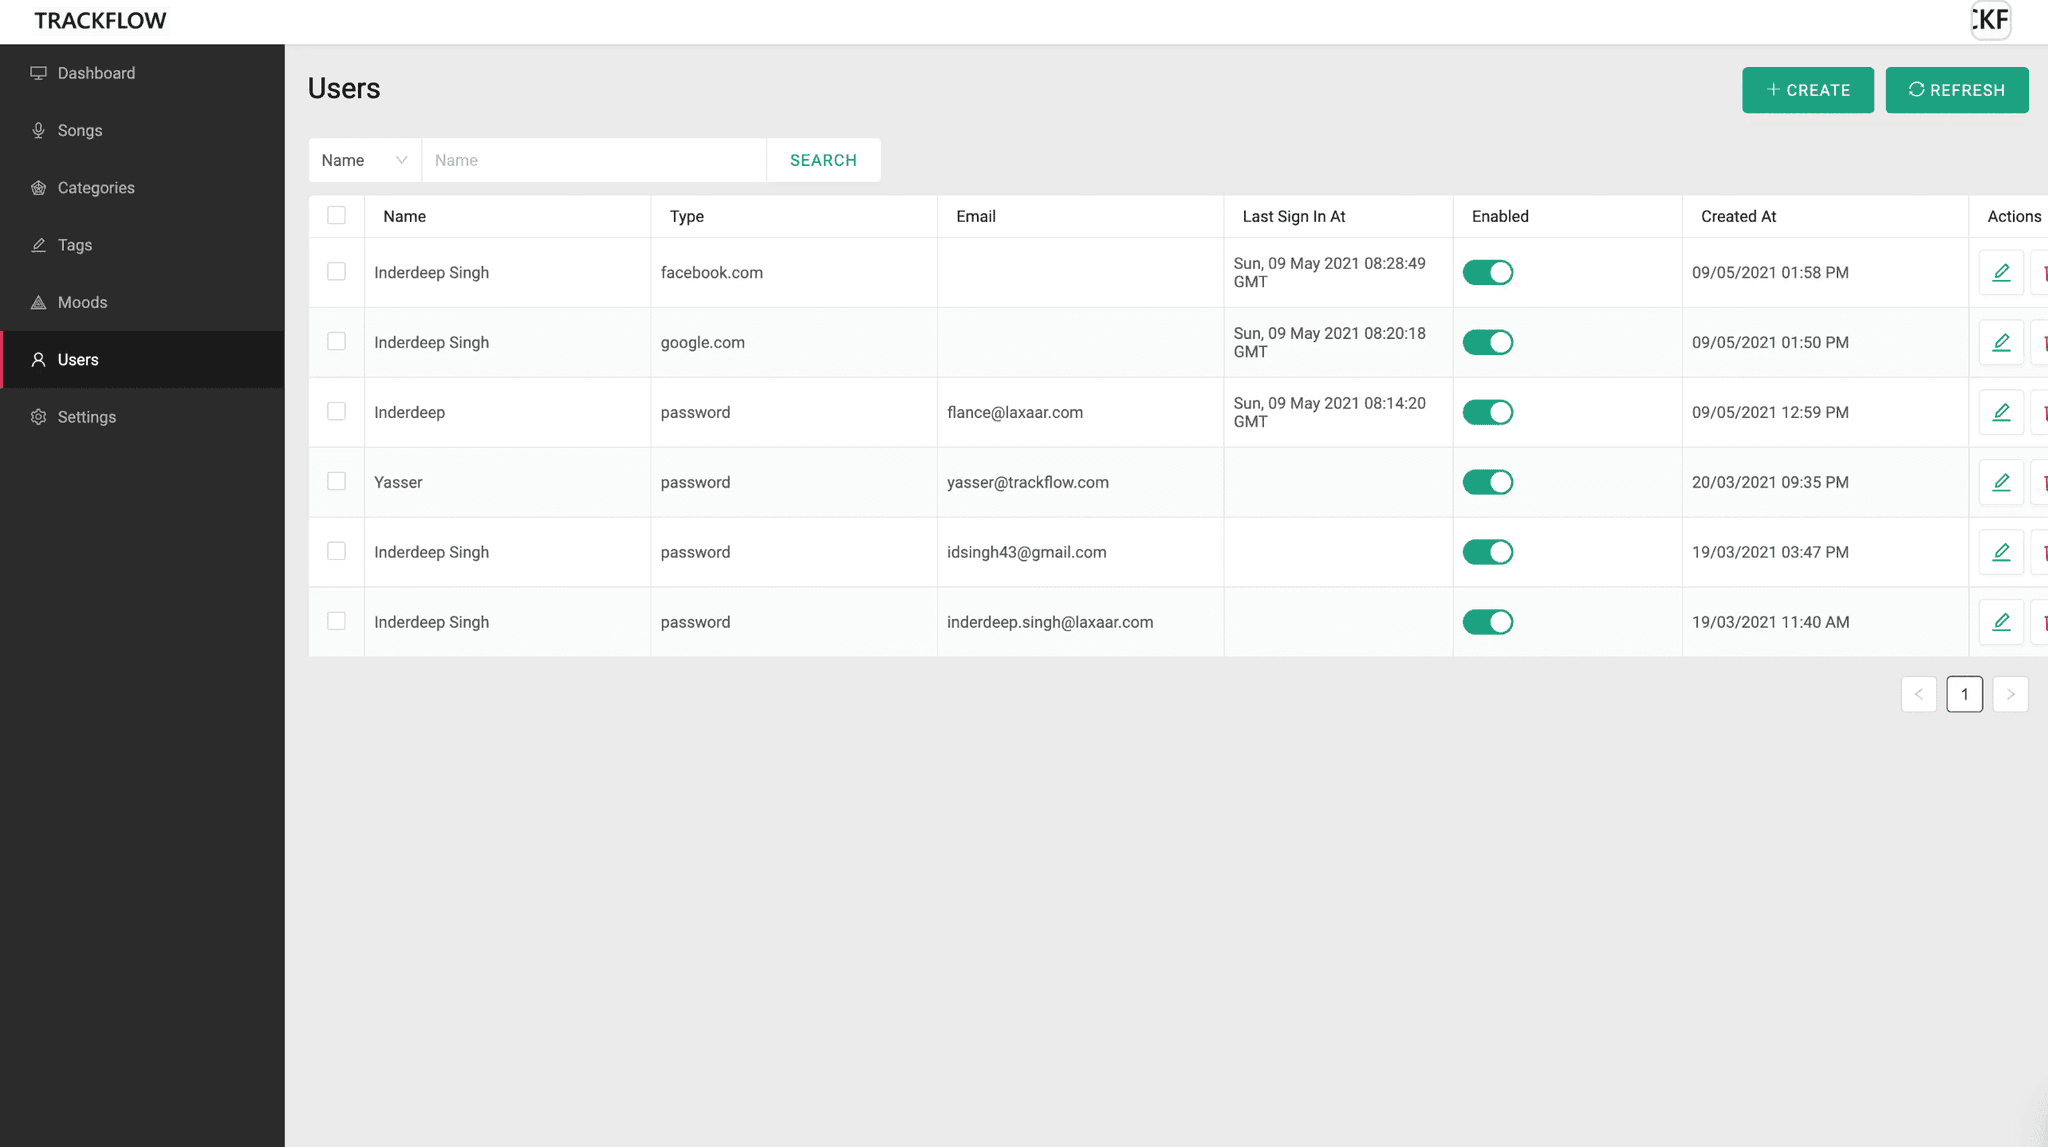
Task: Click the Enabled column header
Action: point(1567,216)
